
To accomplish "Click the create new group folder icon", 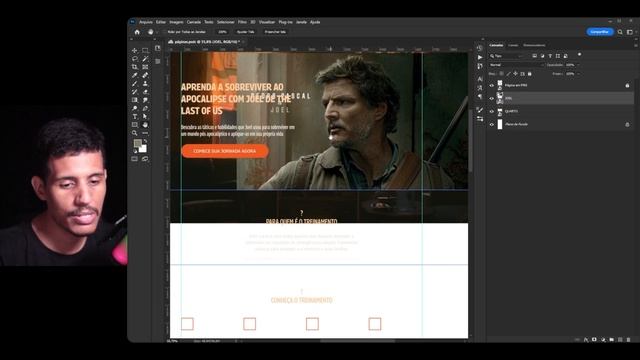I will point(611,340).
